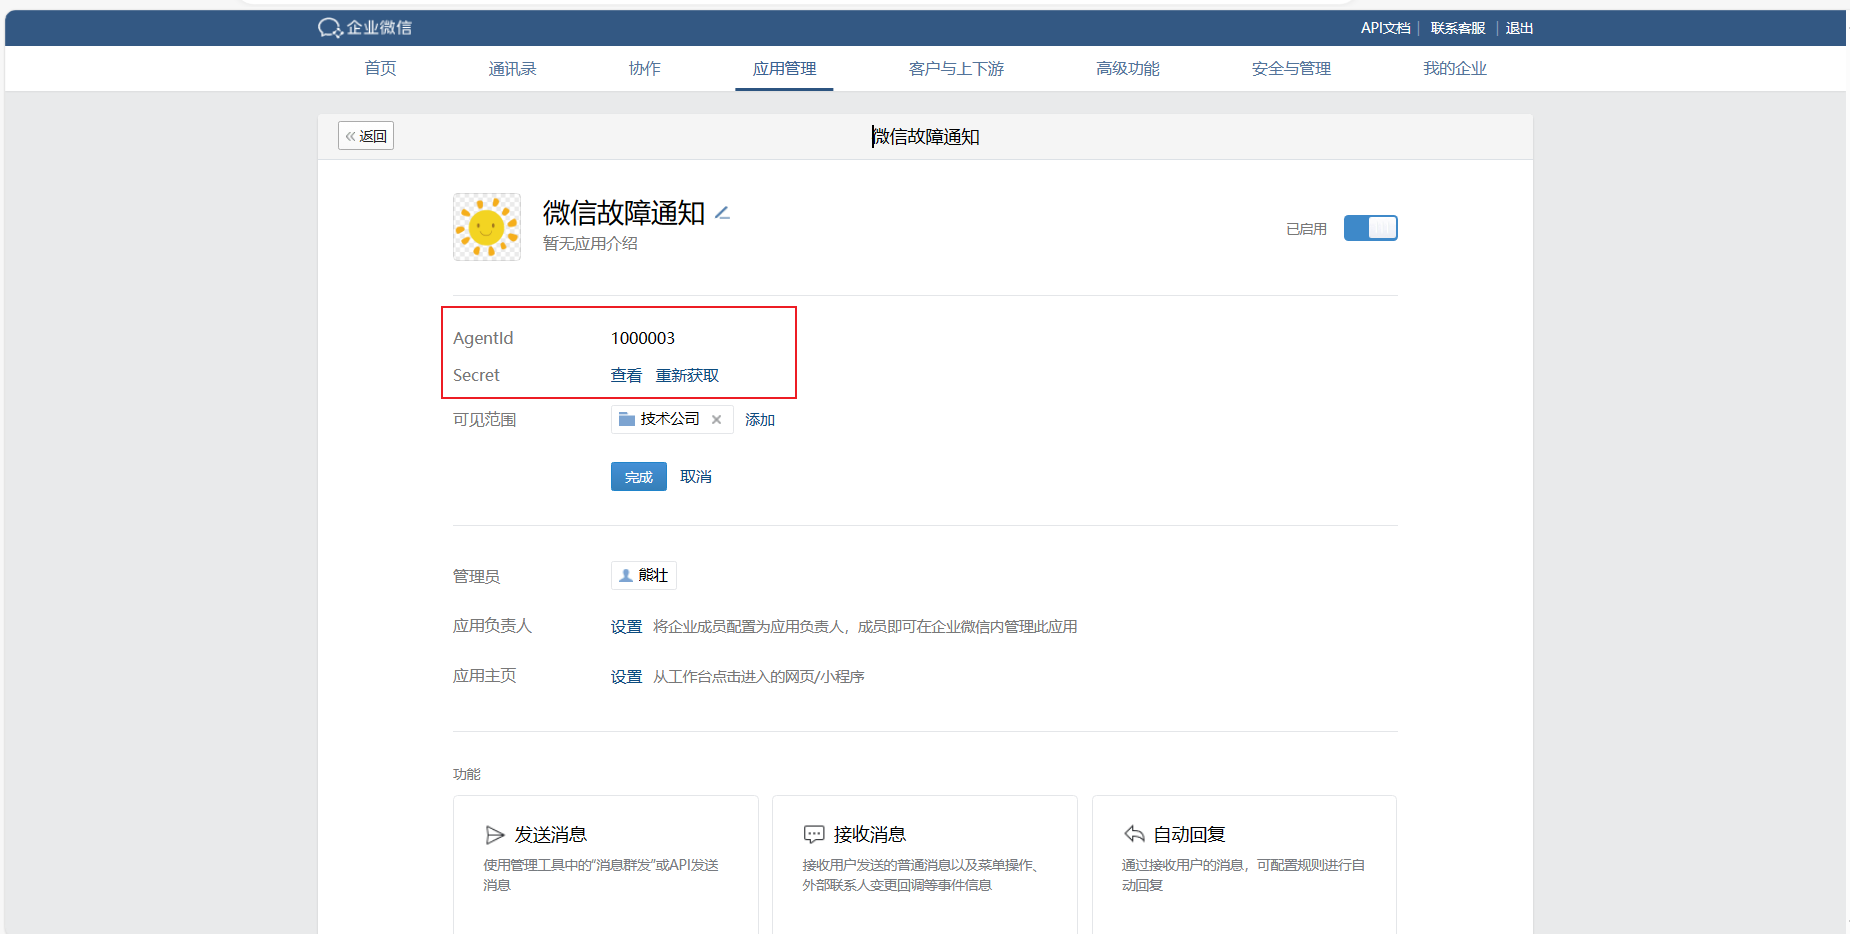Switch to 我的企业 tab
The height and width of the screenshot is (934, 1850).
click(1455, 68)
